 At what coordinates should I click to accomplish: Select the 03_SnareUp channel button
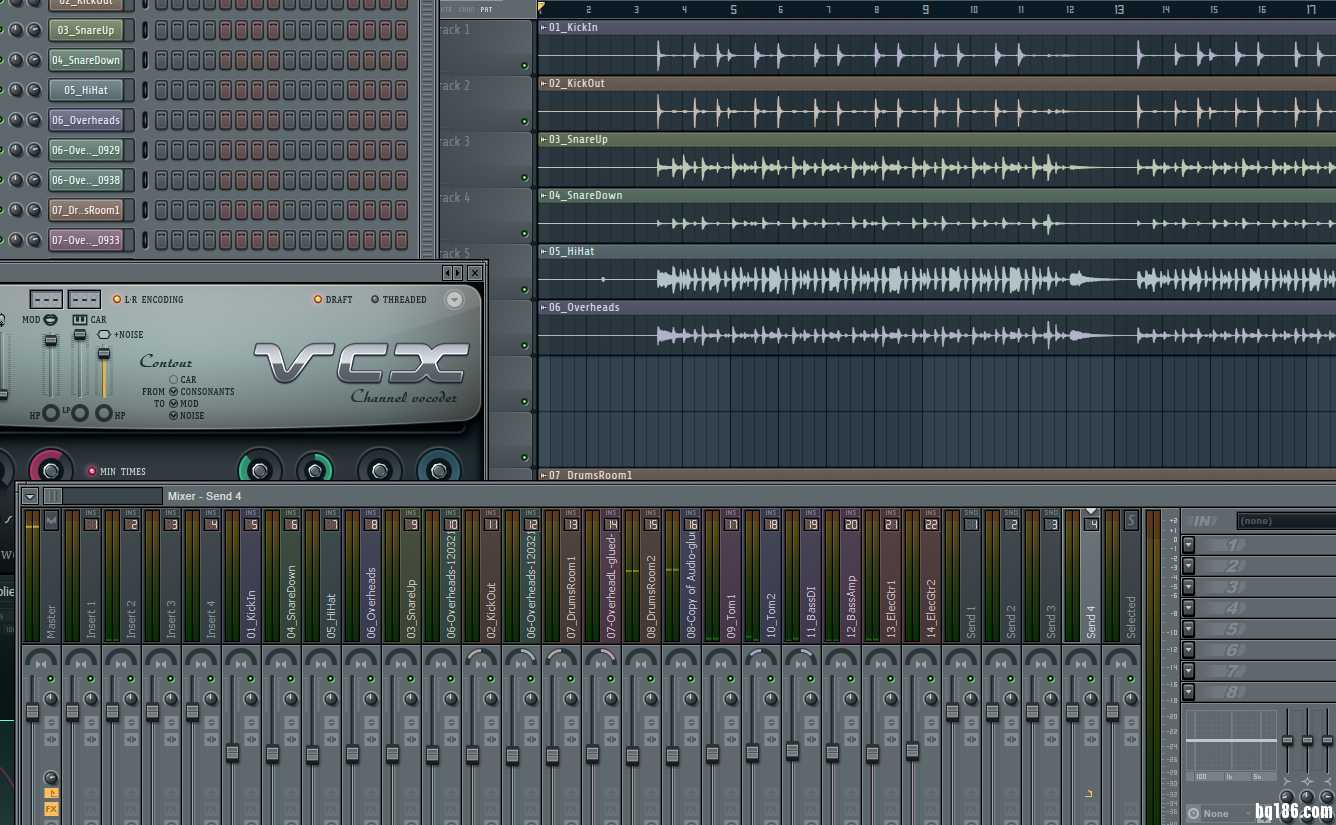(85, 30)
